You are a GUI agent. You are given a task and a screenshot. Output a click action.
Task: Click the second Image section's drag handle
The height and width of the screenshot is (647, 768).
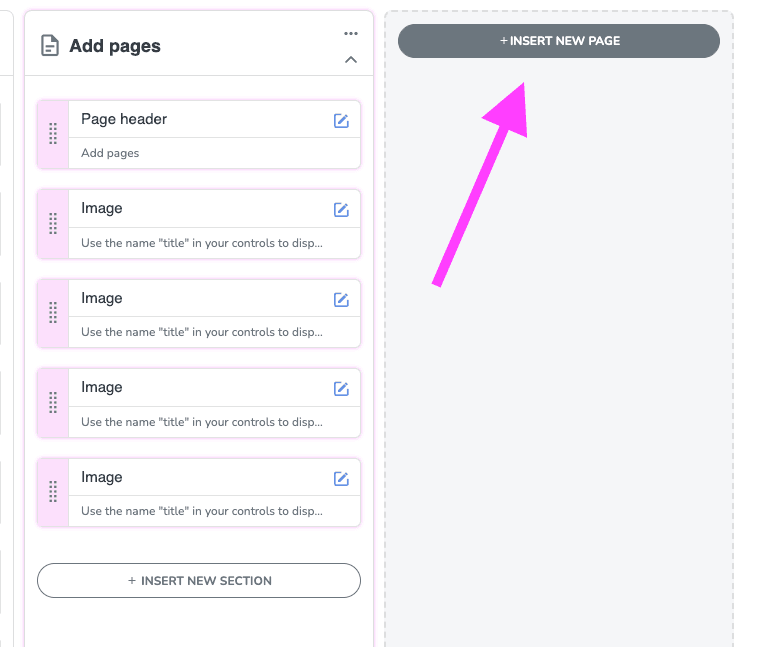point(53,313)
